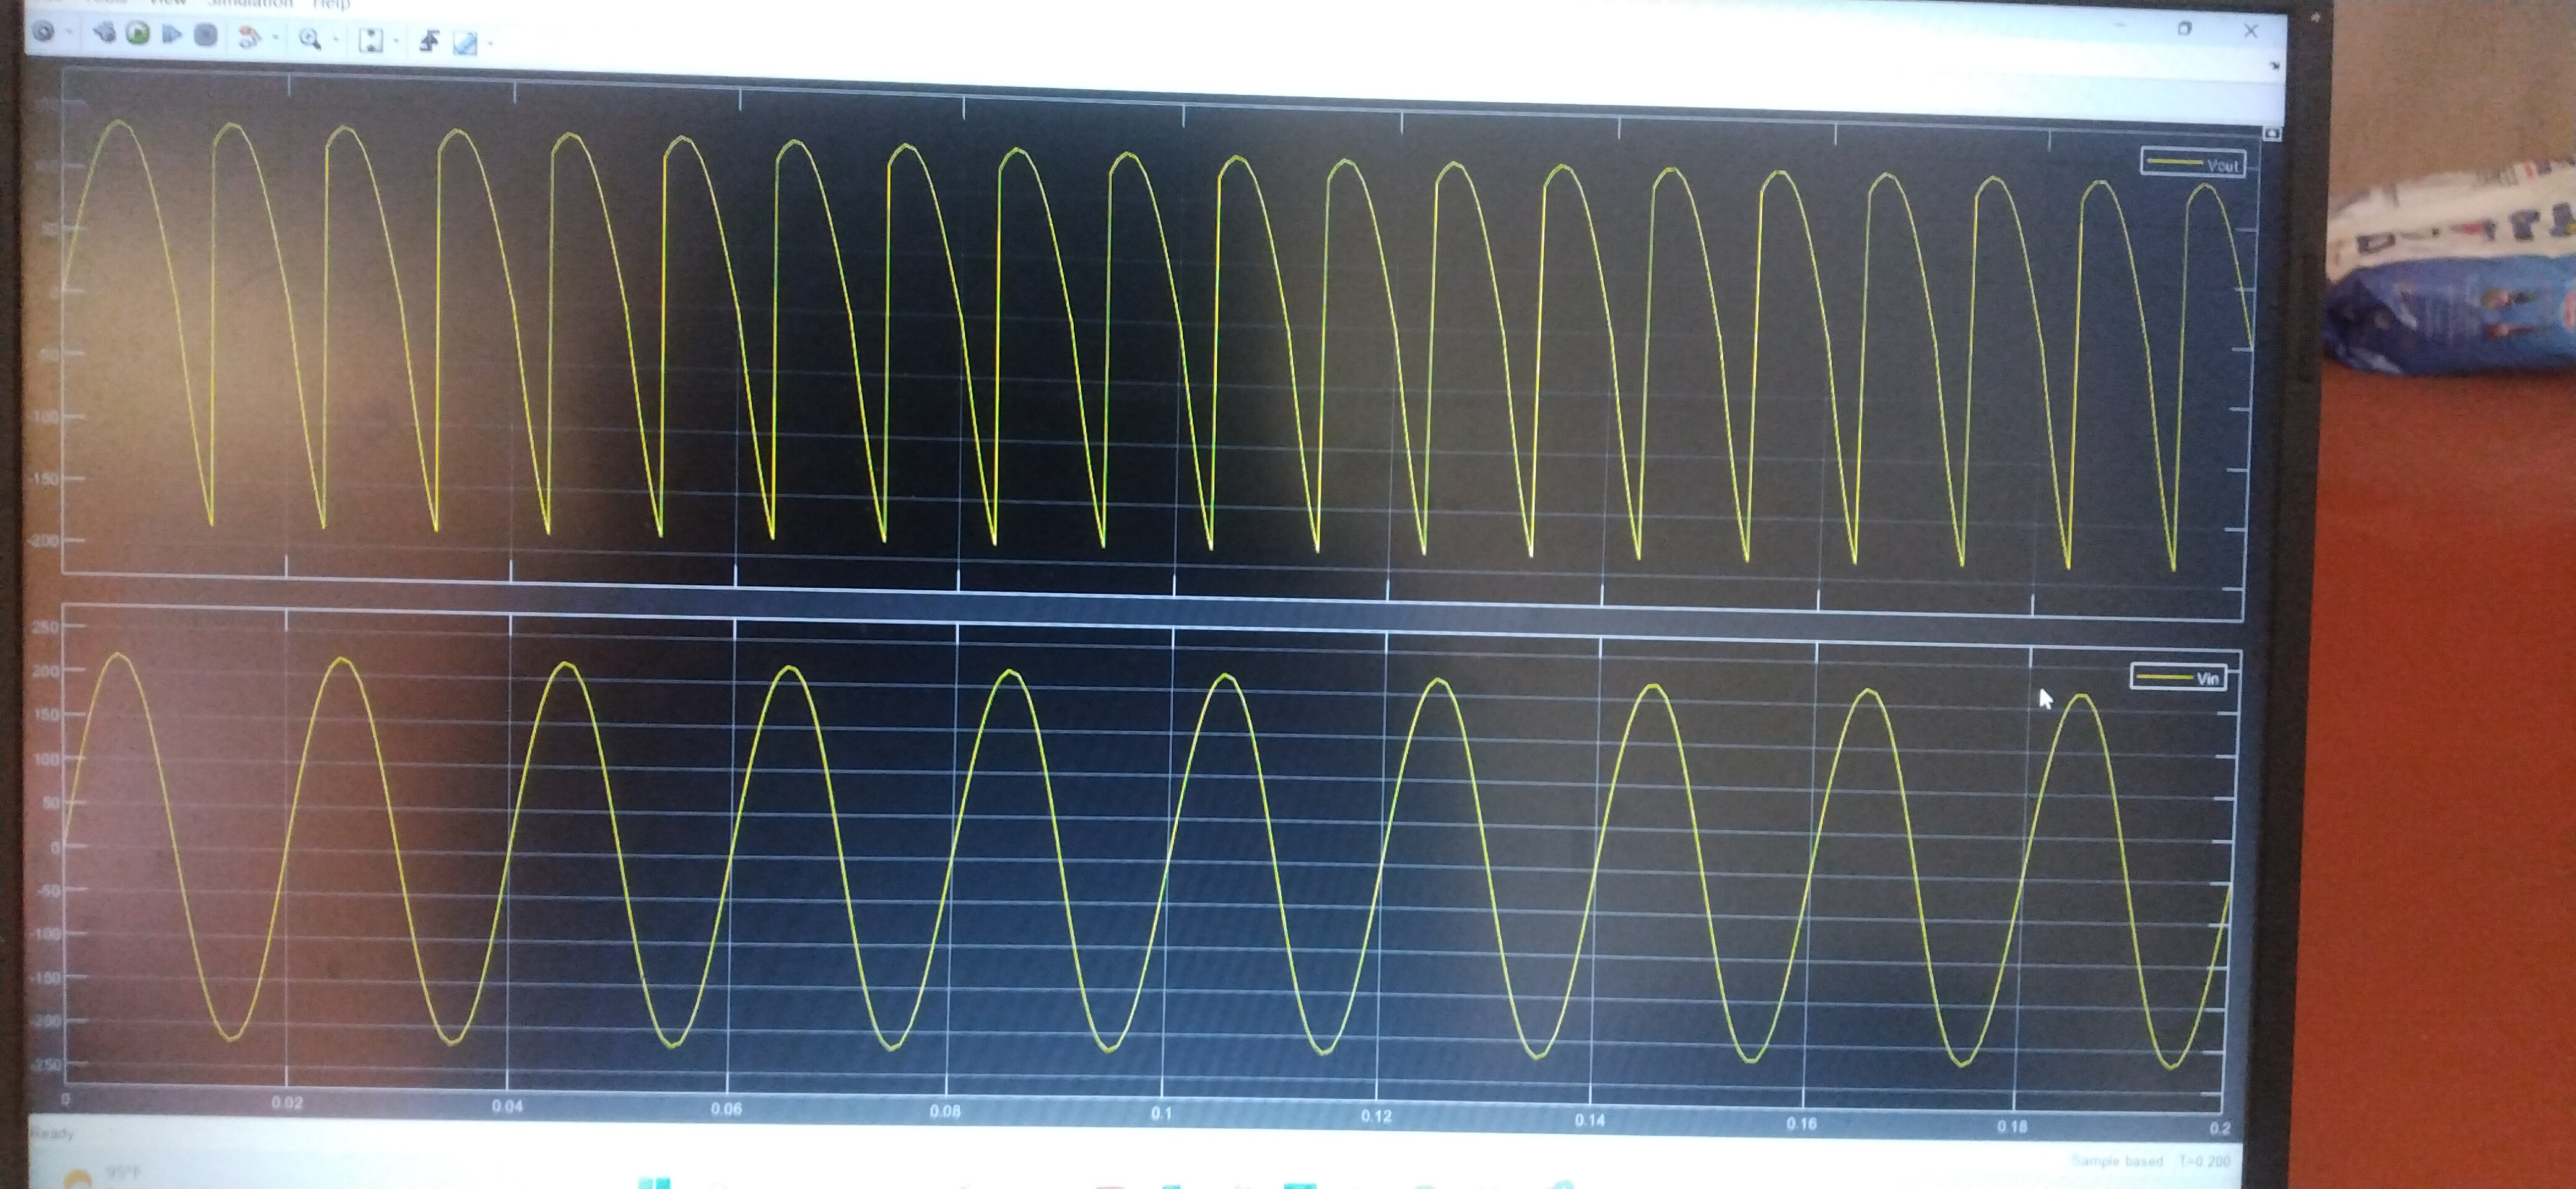This screenshot has width=2576, height=1189.
Task: Select the Zoom magnifier tool
Action: pos(309,39)
